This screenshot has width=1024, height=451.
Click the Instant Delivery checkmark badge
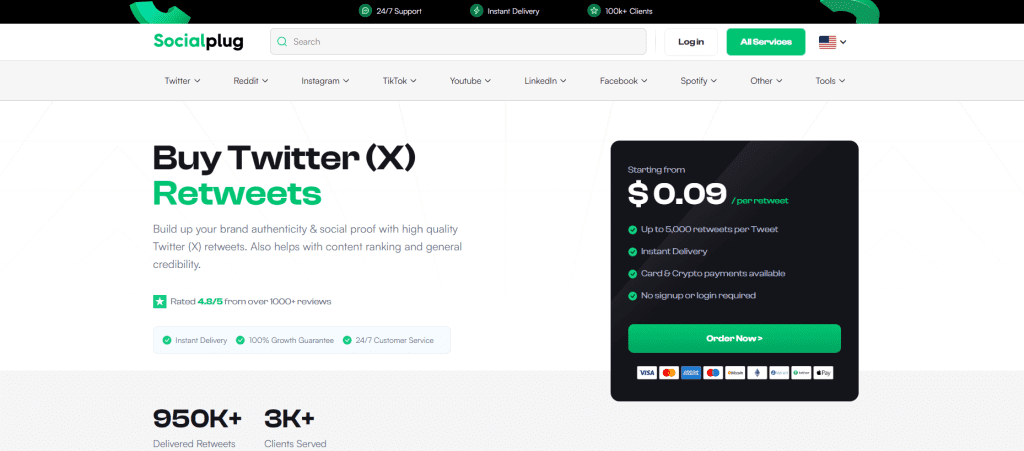(167, 341)
